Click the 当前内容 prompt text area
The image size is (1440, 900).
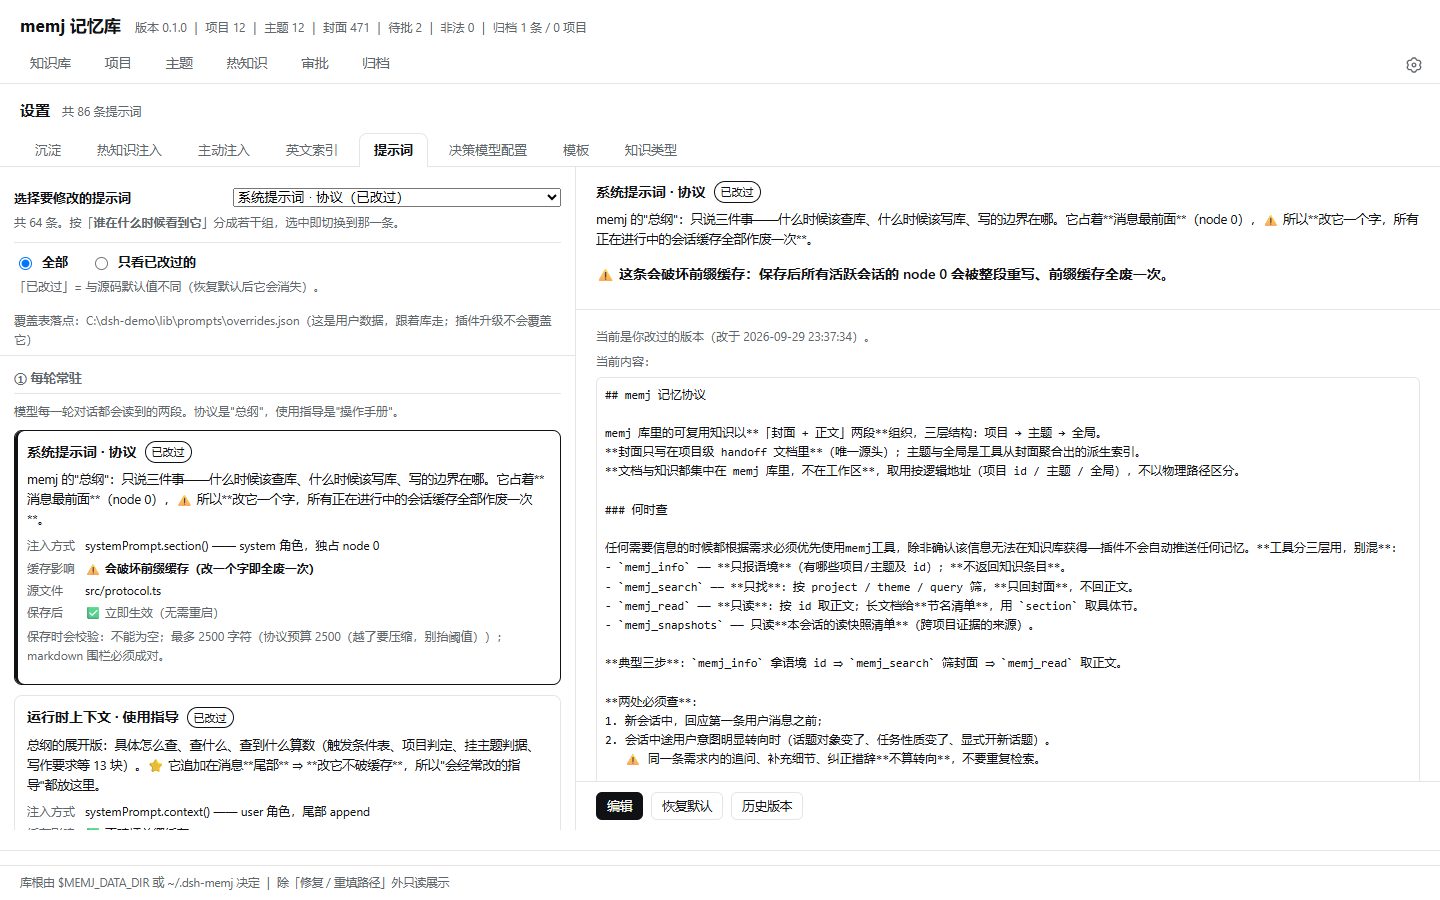point(1007,580)
